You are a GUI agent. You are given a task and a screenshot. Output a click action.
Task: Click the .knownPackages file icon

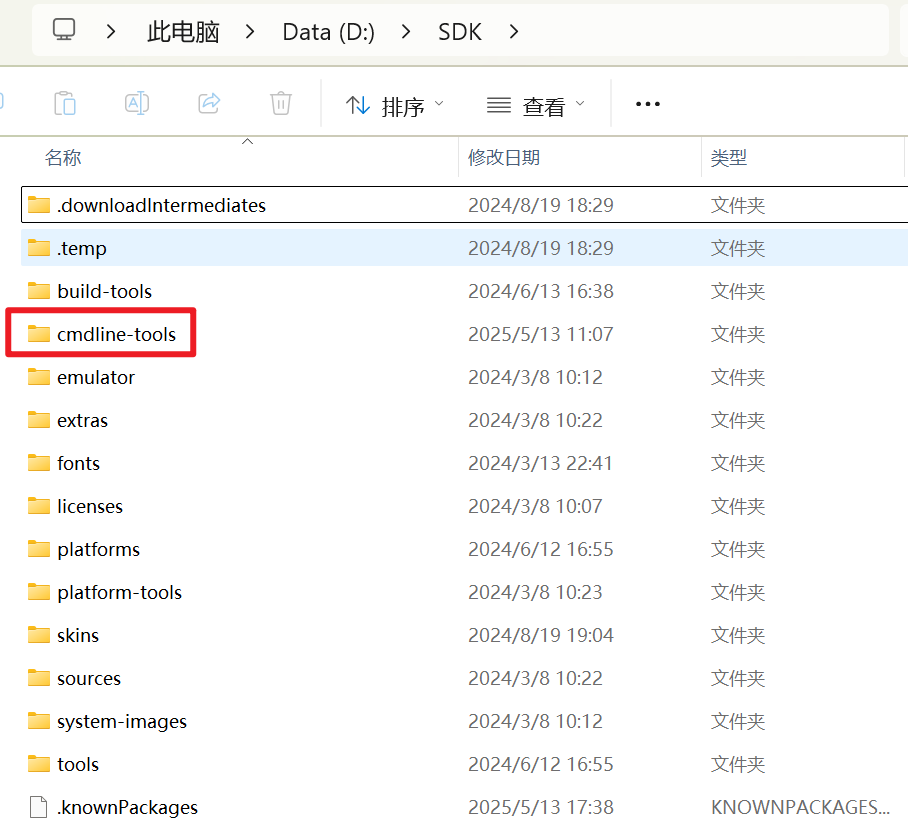click(36, 806)
